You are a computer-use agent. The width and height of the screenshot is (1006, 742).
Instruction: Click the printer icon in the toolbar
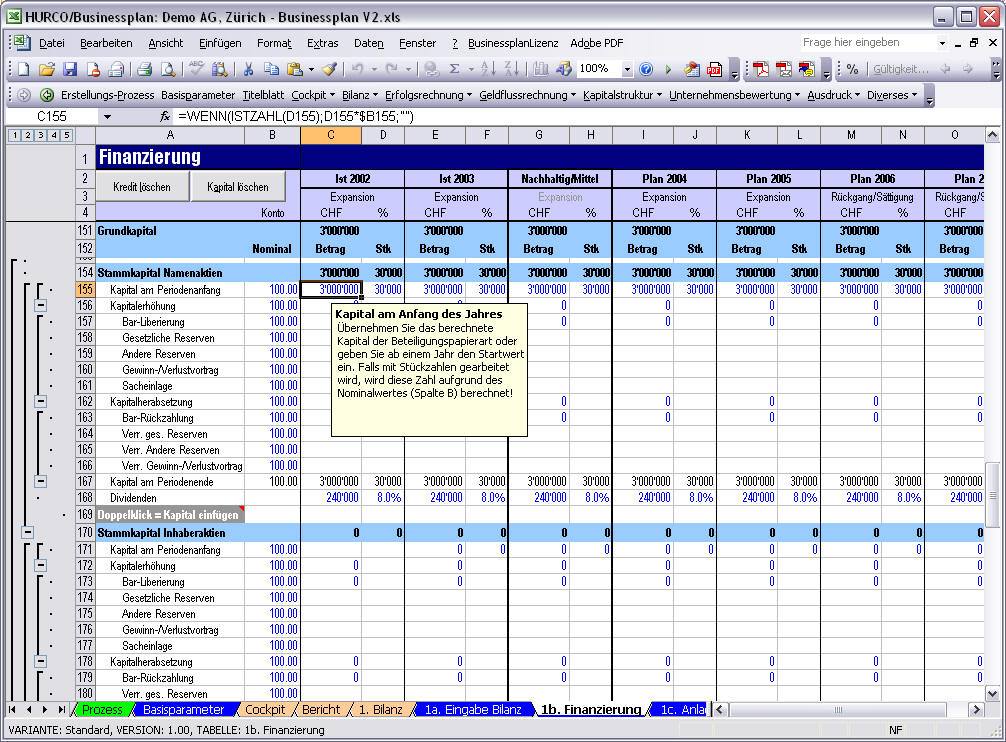point(144,69)
